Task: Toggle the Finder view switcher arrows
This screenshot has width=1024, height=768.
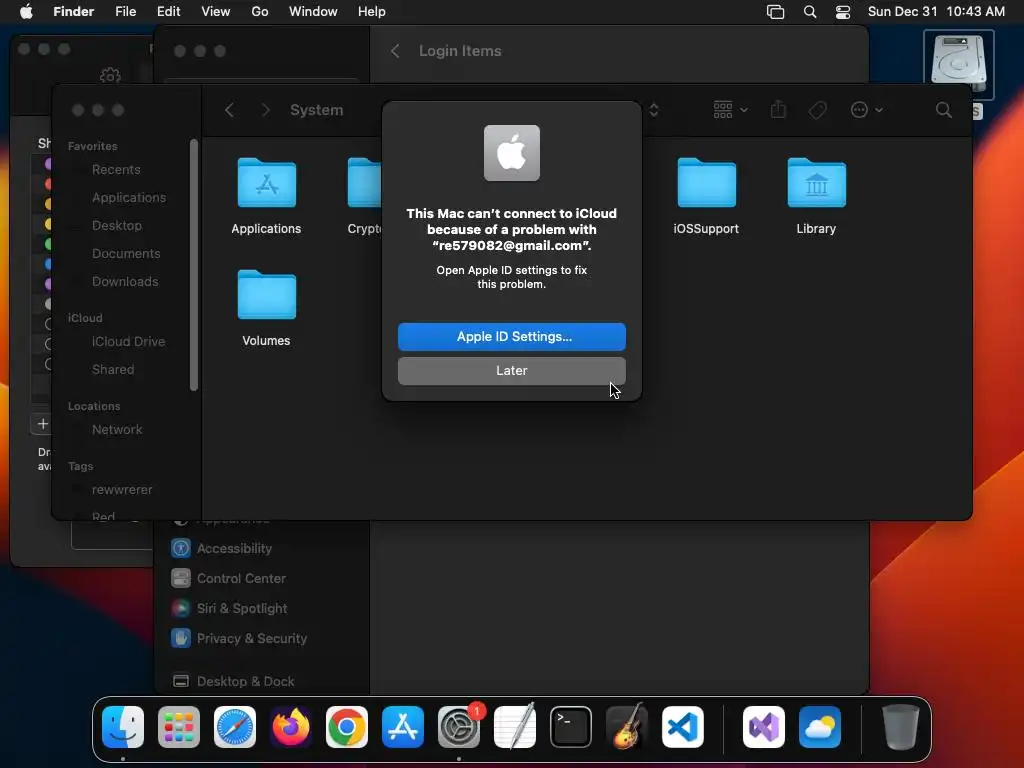Action: [x=654, y=110]
